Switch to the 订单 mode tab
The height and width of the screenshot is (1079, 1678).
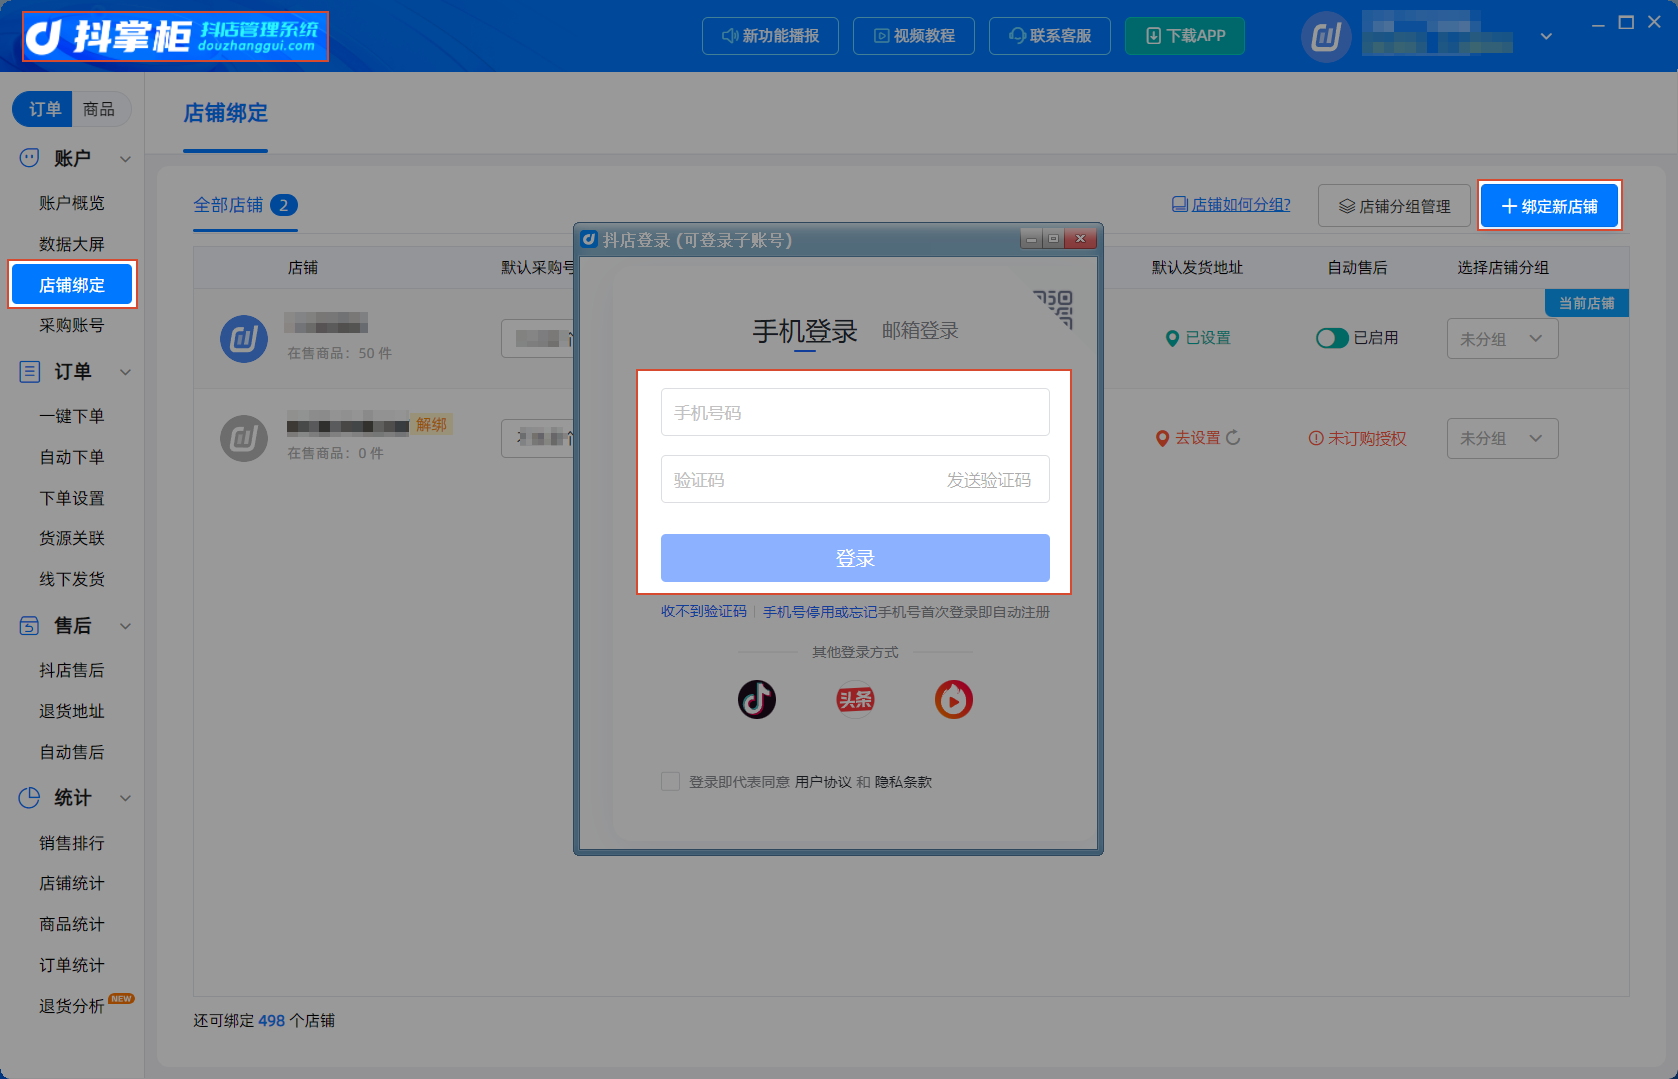tap(44, 109)
